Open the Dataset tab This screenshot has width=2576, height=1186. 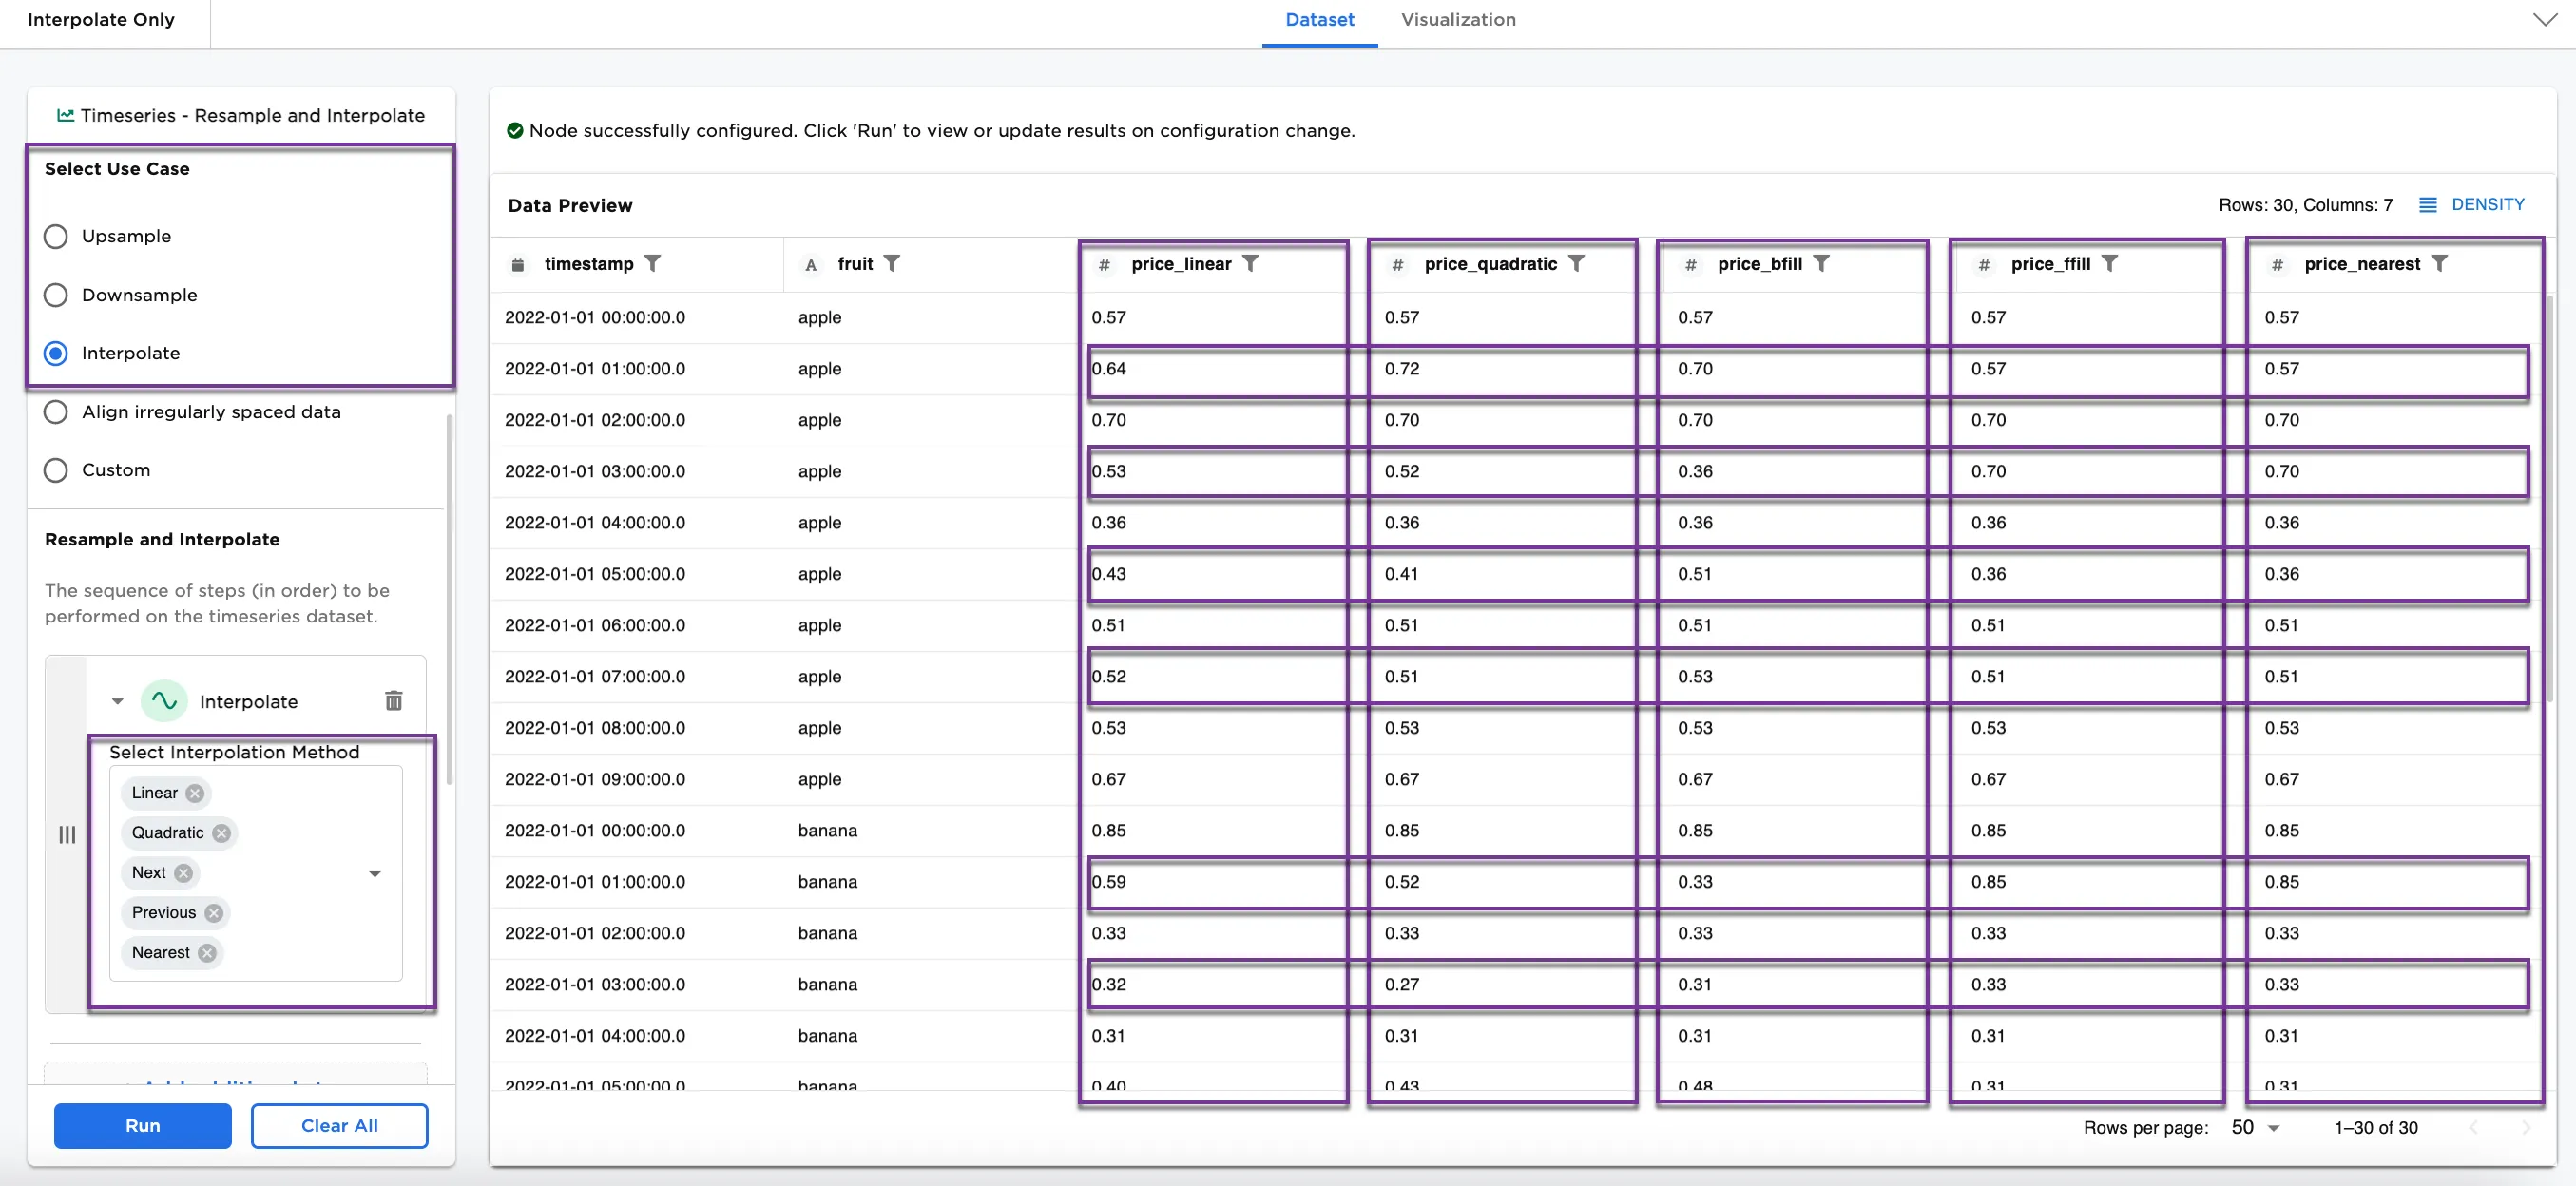click(x=1319, y=20)
